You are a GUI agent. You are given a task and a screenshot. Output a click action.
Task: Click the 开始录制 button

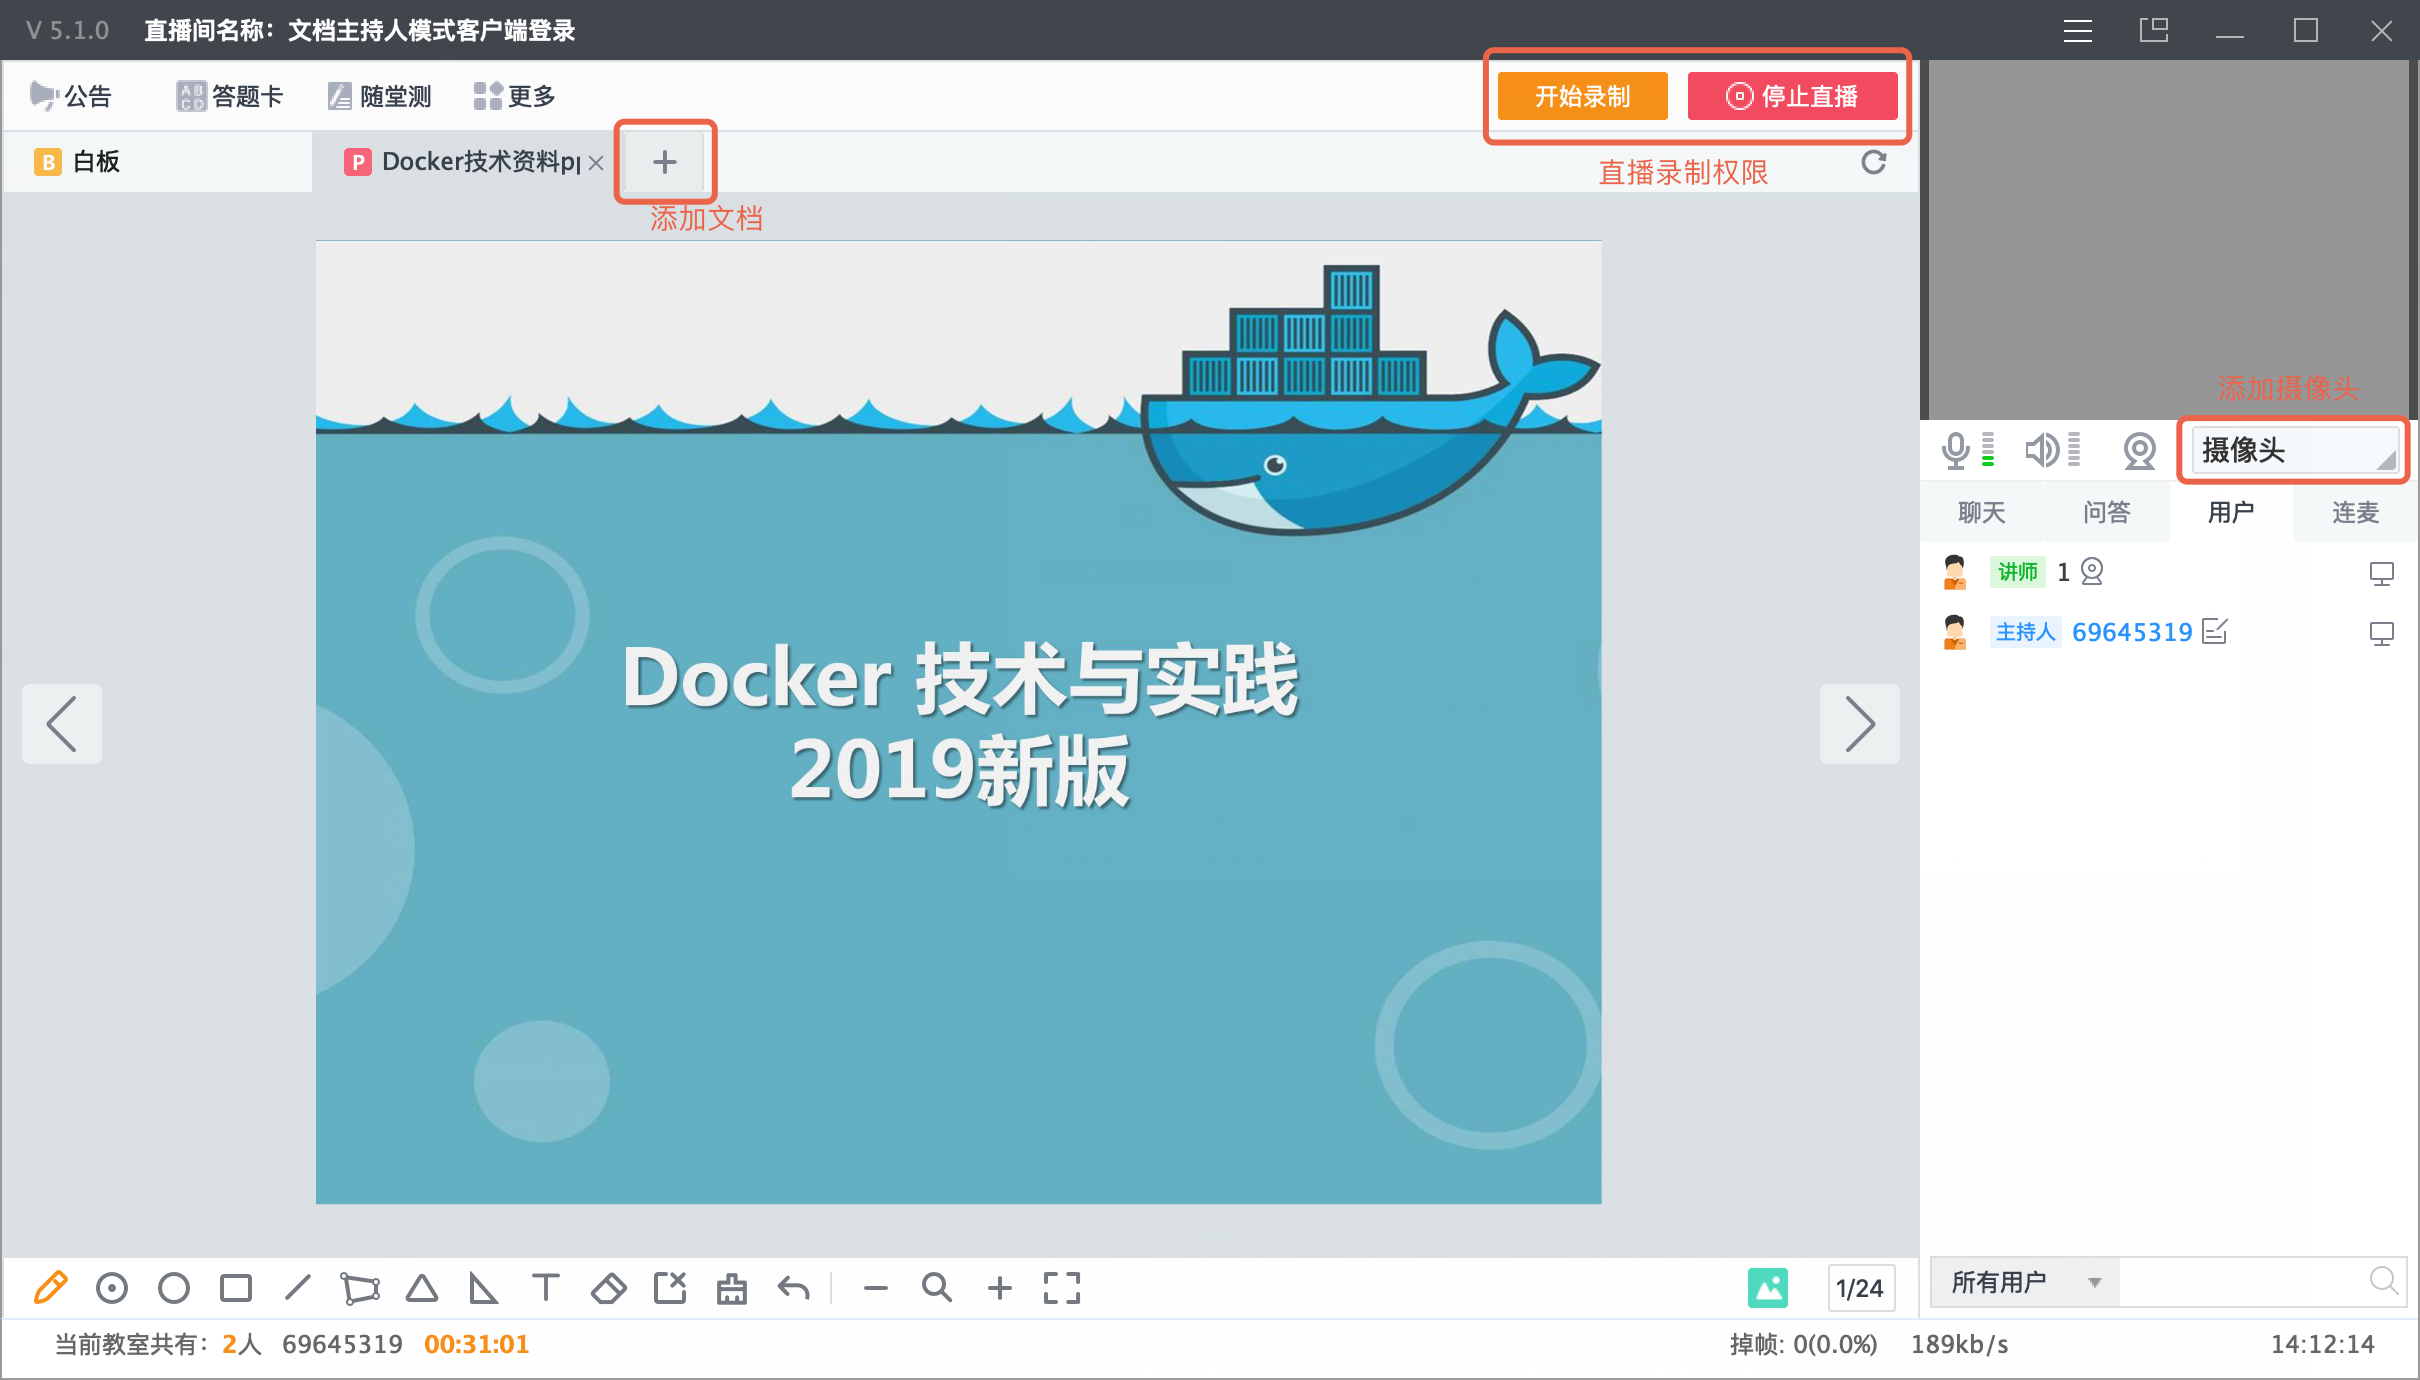[1583, 96]
